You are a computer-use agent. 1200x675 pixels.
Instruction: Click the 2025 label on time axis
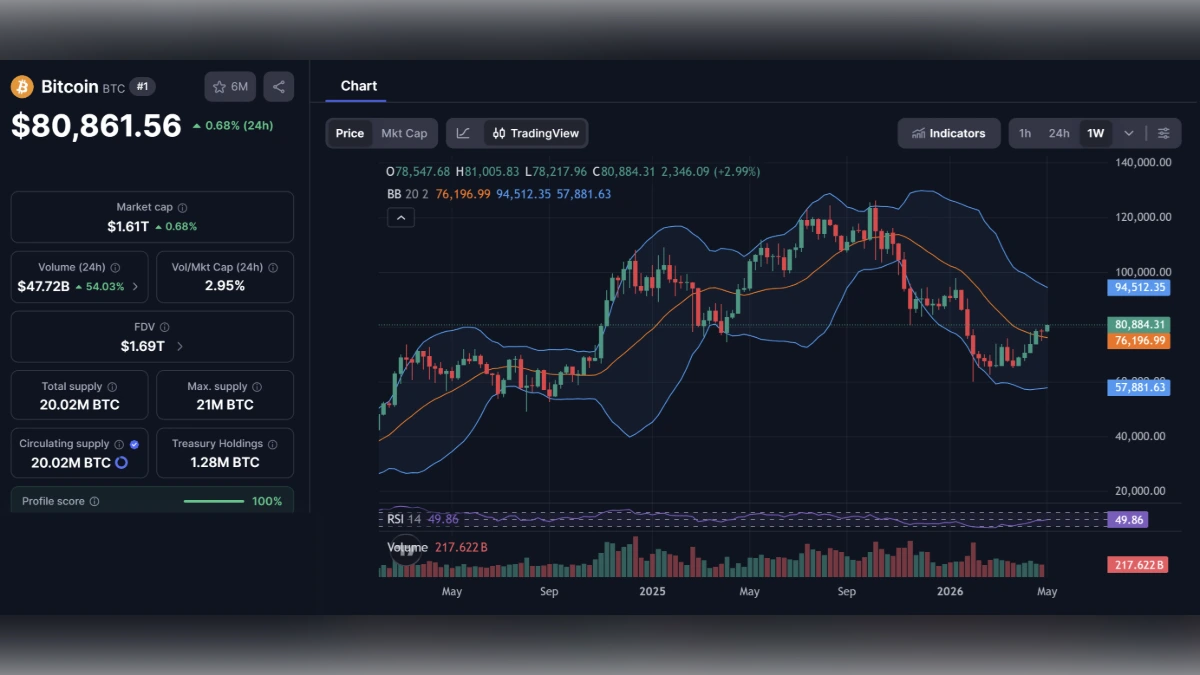tap(652, 591)
